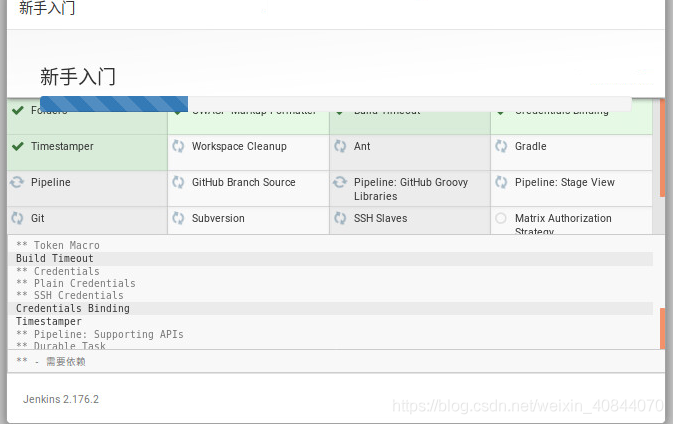This screenshot has width=673, height=424.
Task: Click the spinner icon next to Gradle
Action: [501, 146]
